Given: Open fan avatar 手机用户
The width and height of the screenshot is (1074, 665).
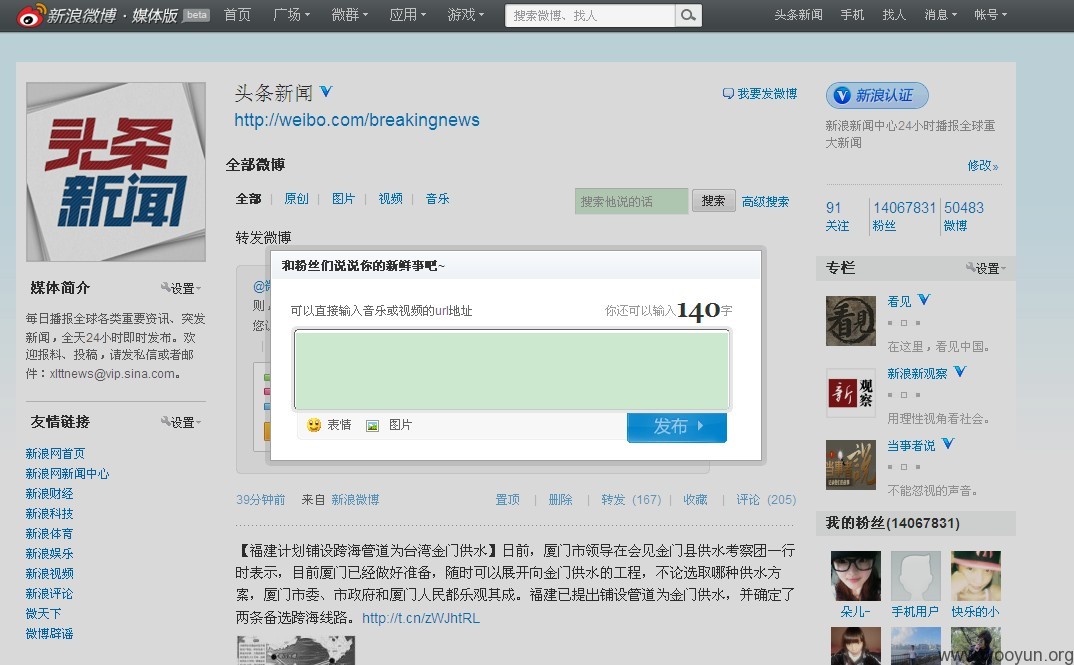Looking at the screenshot, I should 916,576.
